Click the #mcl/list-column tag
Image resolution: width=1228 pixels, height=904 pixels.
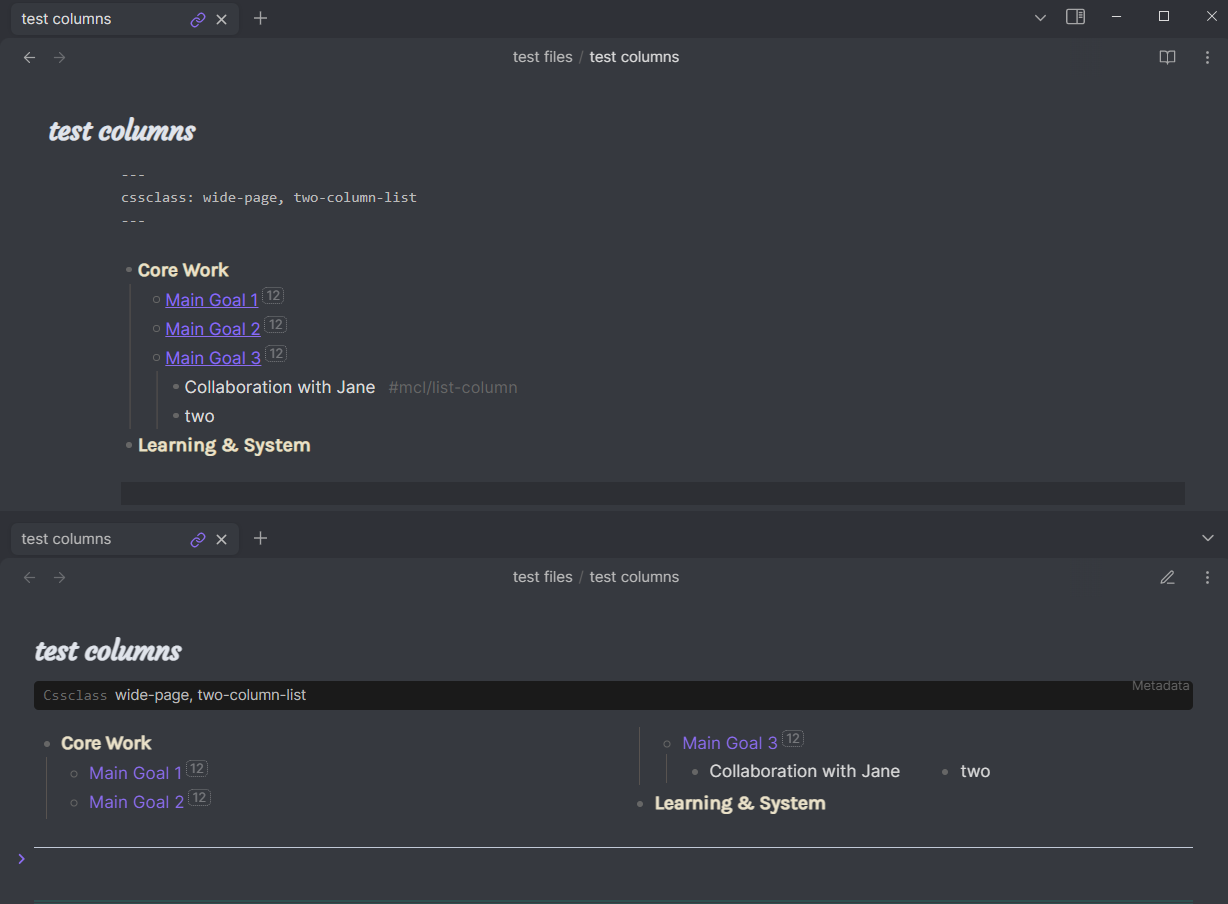click(452, 387)
